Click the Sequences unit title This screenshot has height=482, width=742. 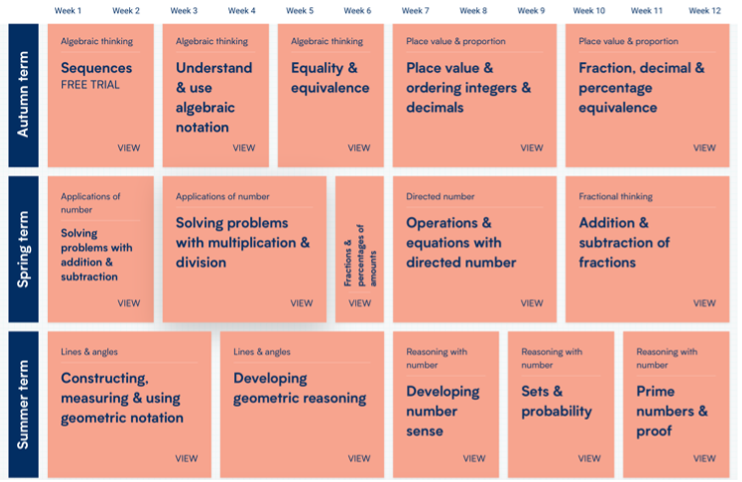tap(96, 68)
